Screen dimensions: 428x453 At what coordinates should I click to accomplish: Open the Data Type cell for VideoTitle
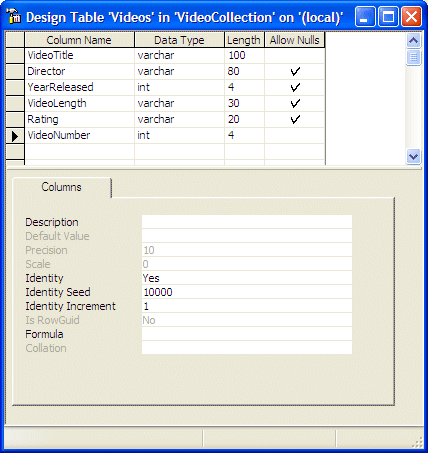179,55
